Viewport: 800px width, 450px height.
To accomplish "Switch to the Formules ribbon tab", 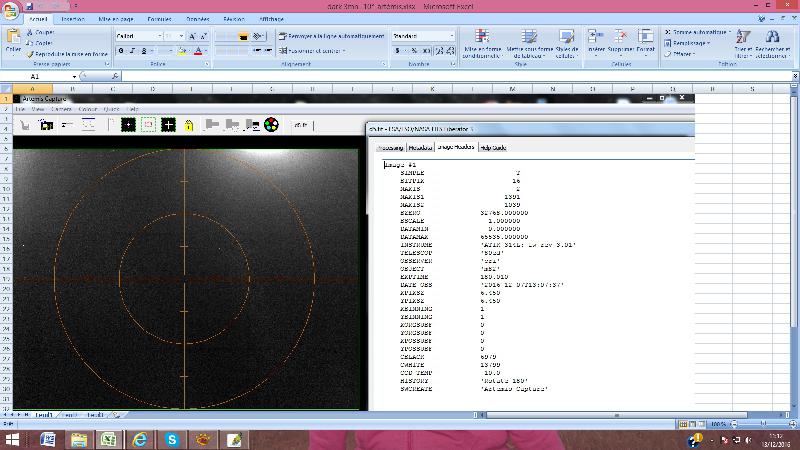I will point(159,19).
